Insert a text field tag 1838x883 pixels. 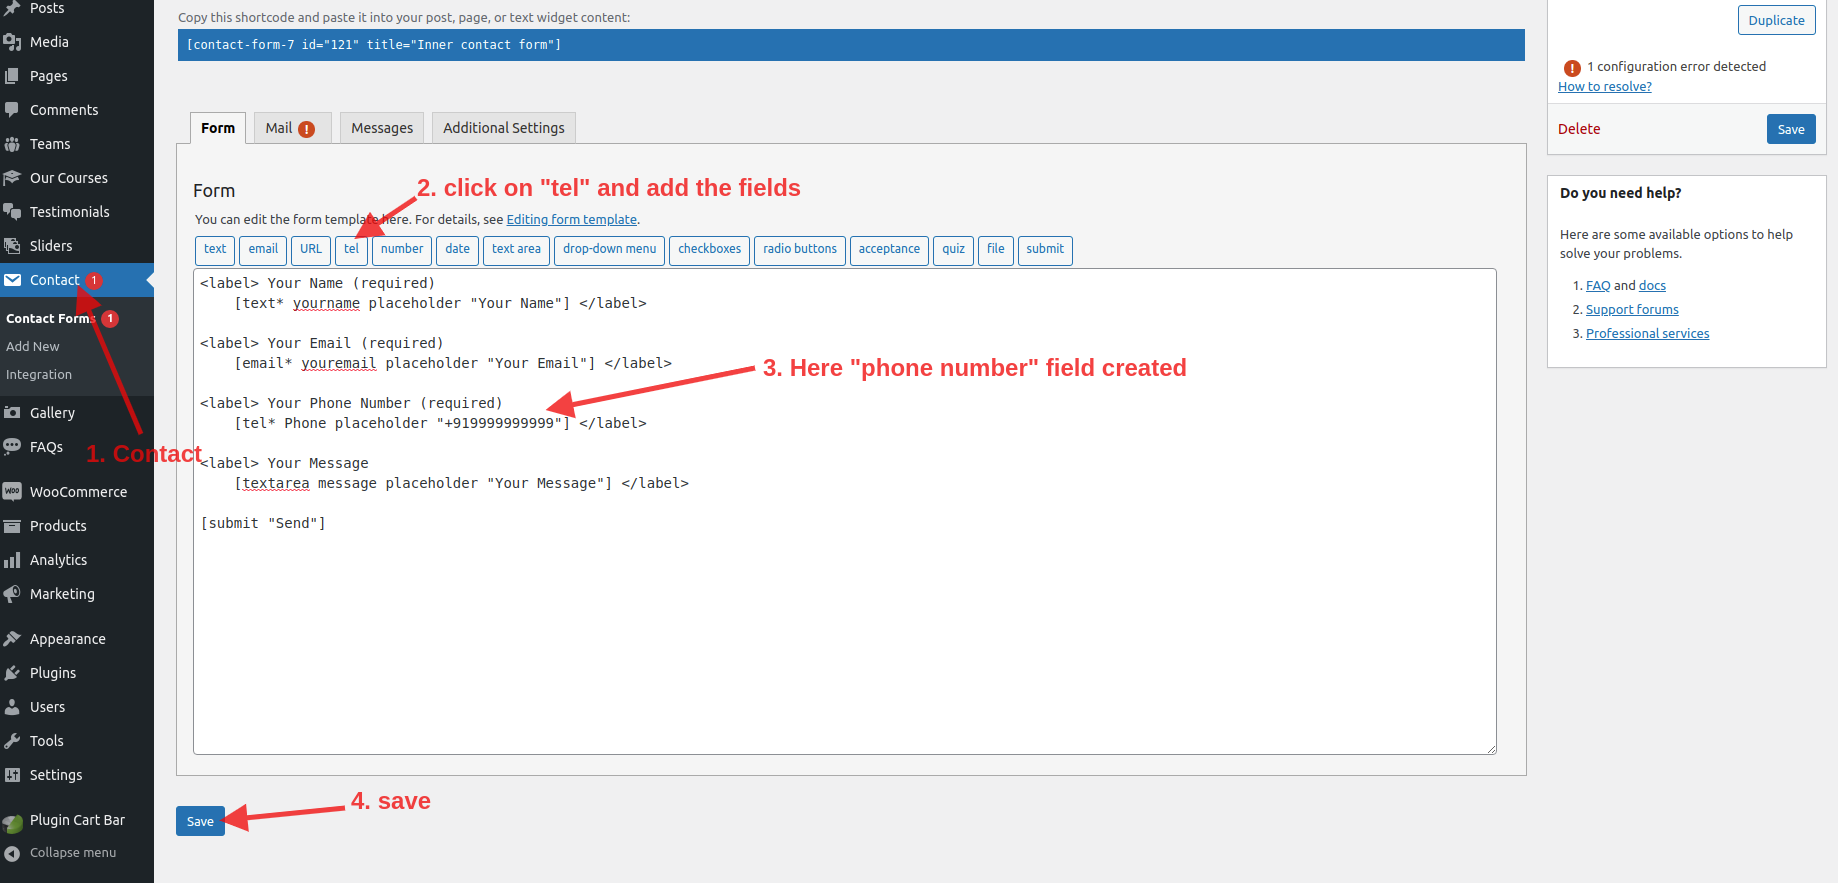215,250
